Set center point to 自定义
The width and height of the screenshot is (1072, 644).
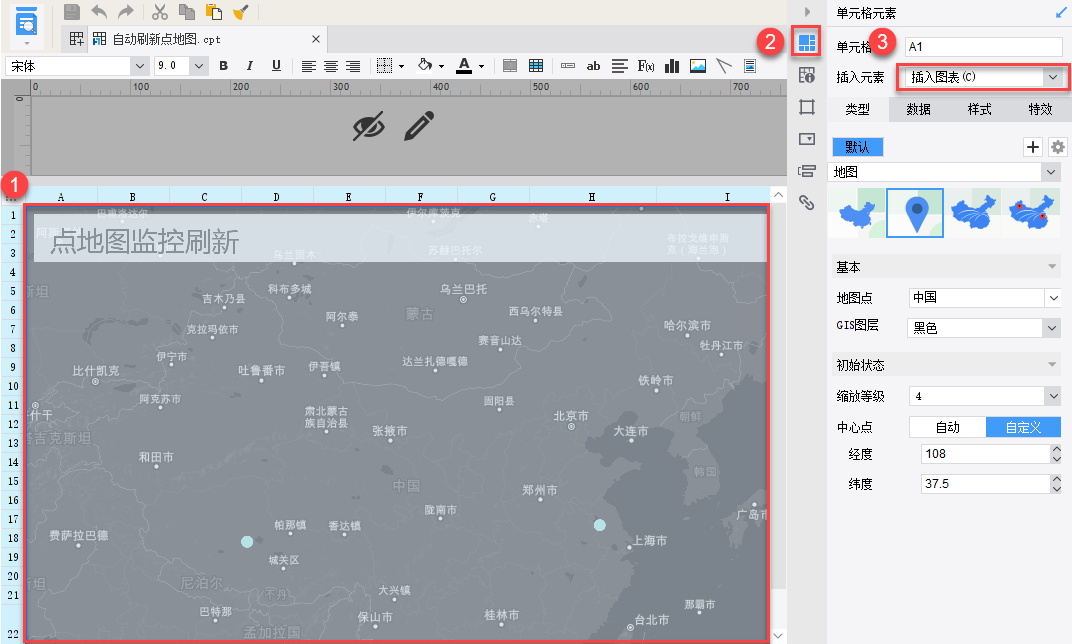pyautogui.click(x=1023, y=427)
